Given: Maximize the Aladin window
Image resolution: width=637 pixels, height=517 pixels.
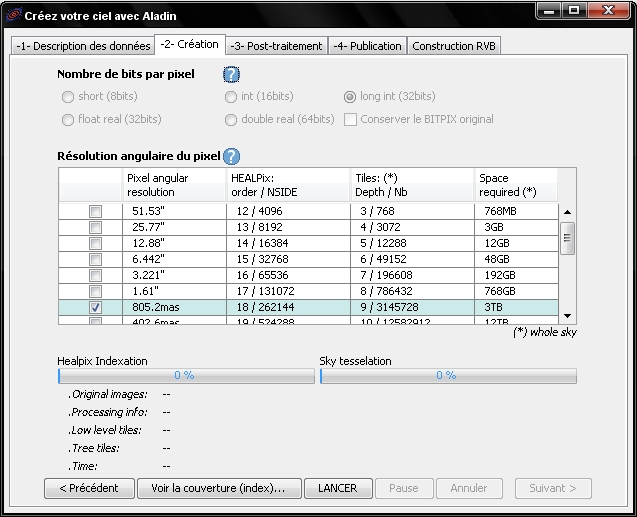Looking at the screenshot, I should pos(574,10).
